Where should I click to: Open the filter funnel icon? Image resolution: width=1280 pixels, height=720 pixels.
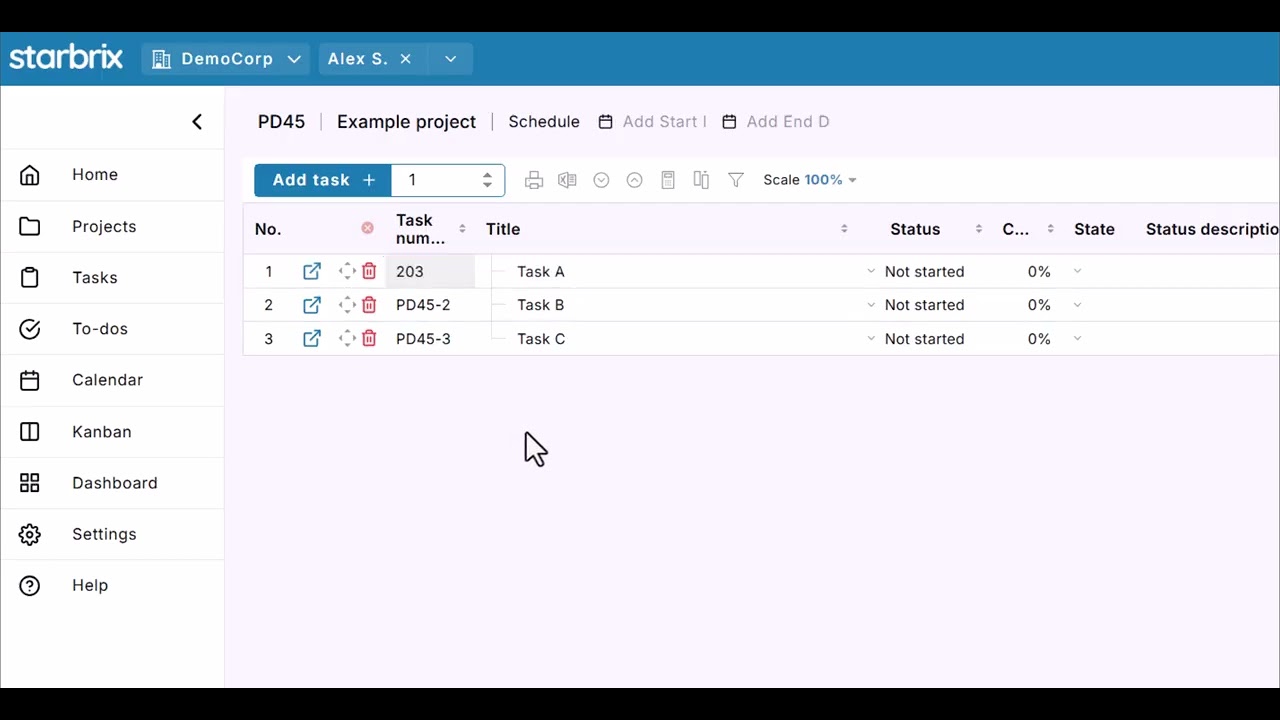736,180
